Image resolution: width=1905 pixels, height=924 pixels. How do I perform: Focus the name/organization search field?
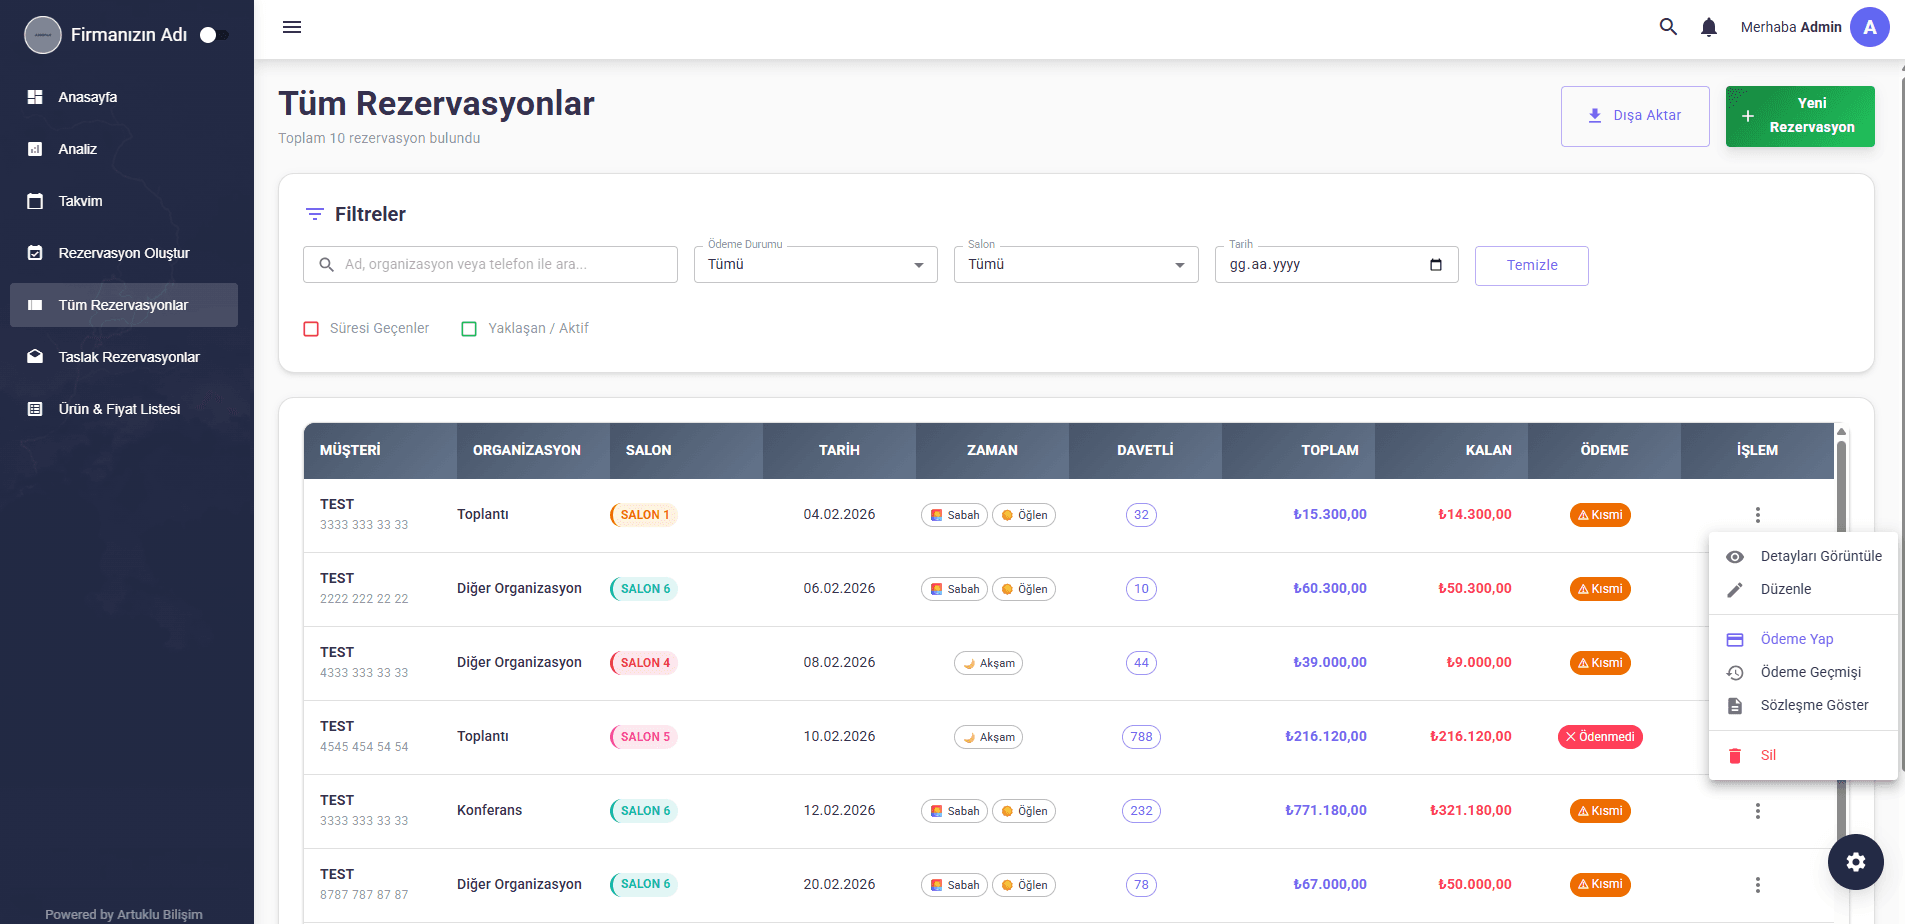point(490,265)
